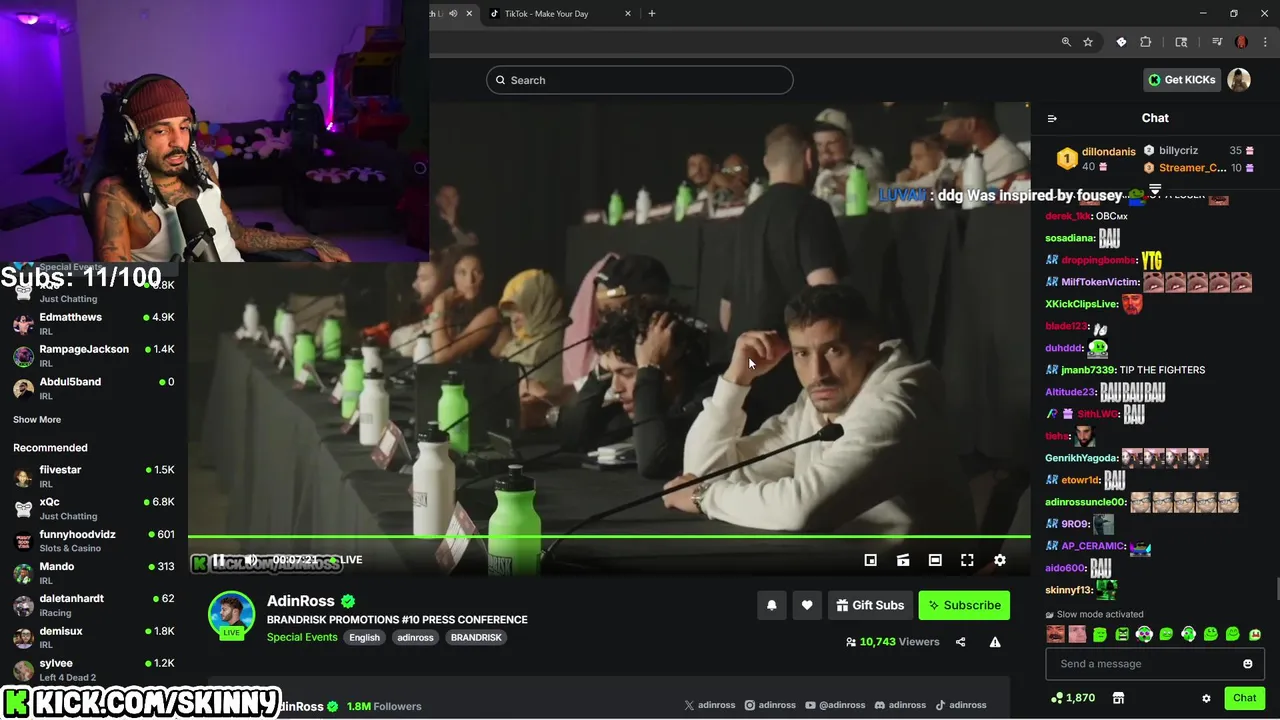Mute the stream volume speaker icon
Image resolution: width=1280 pixels, height=720 pixels.
point(251,560)
